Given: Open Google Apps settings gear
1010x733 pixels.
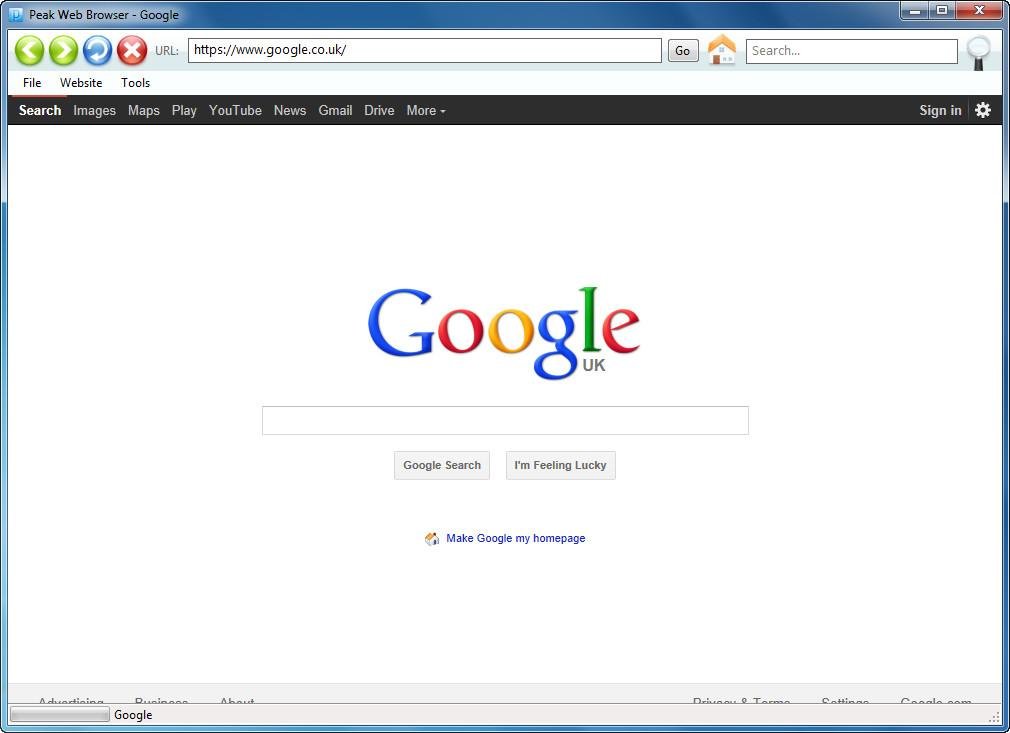Looking at the screenshot, I should tap(983, 110).
